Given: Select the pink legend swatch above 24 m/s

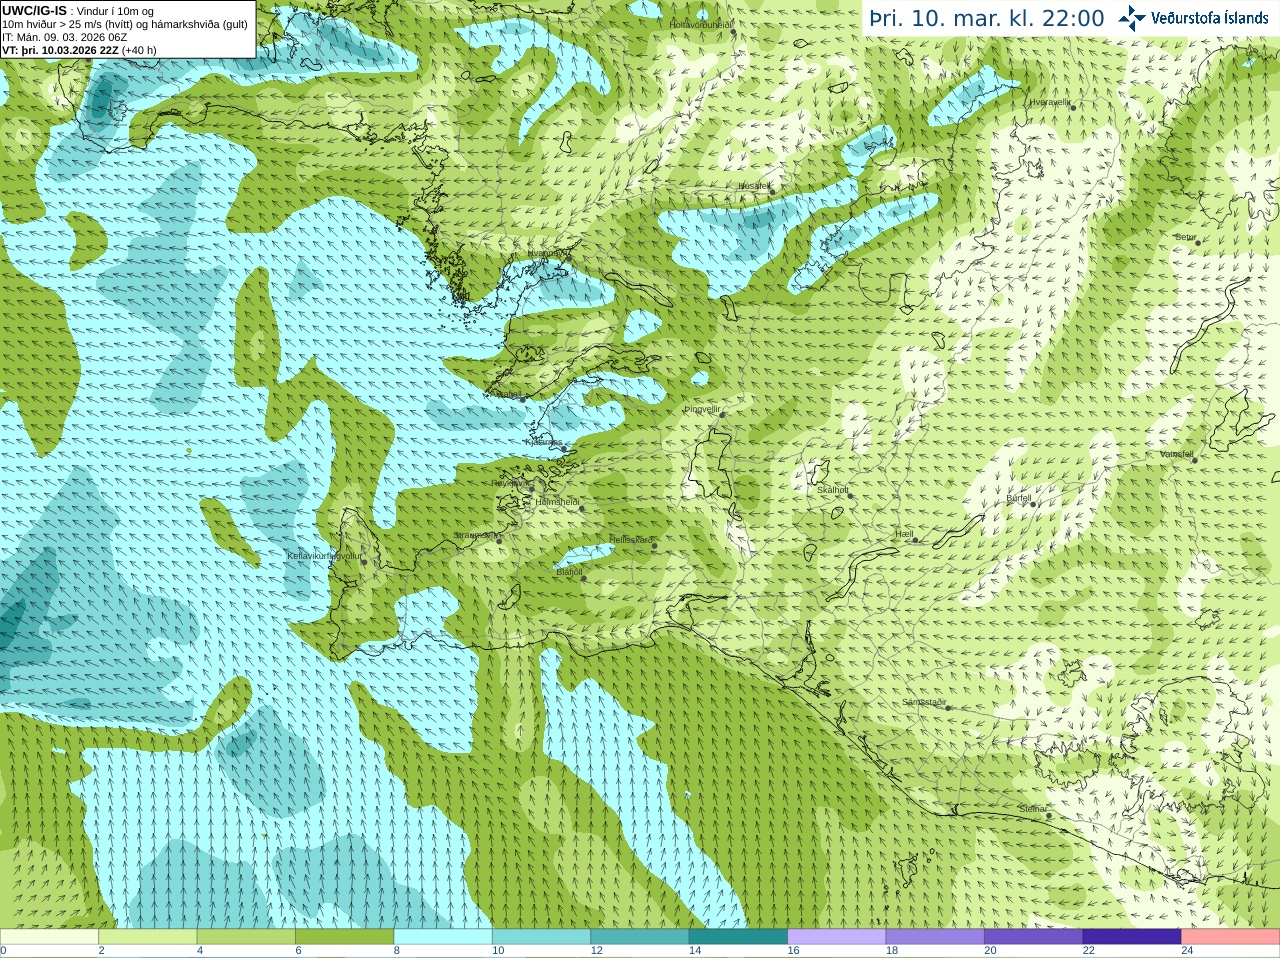Looking at the screenshot, I should tap(1231, 937).
